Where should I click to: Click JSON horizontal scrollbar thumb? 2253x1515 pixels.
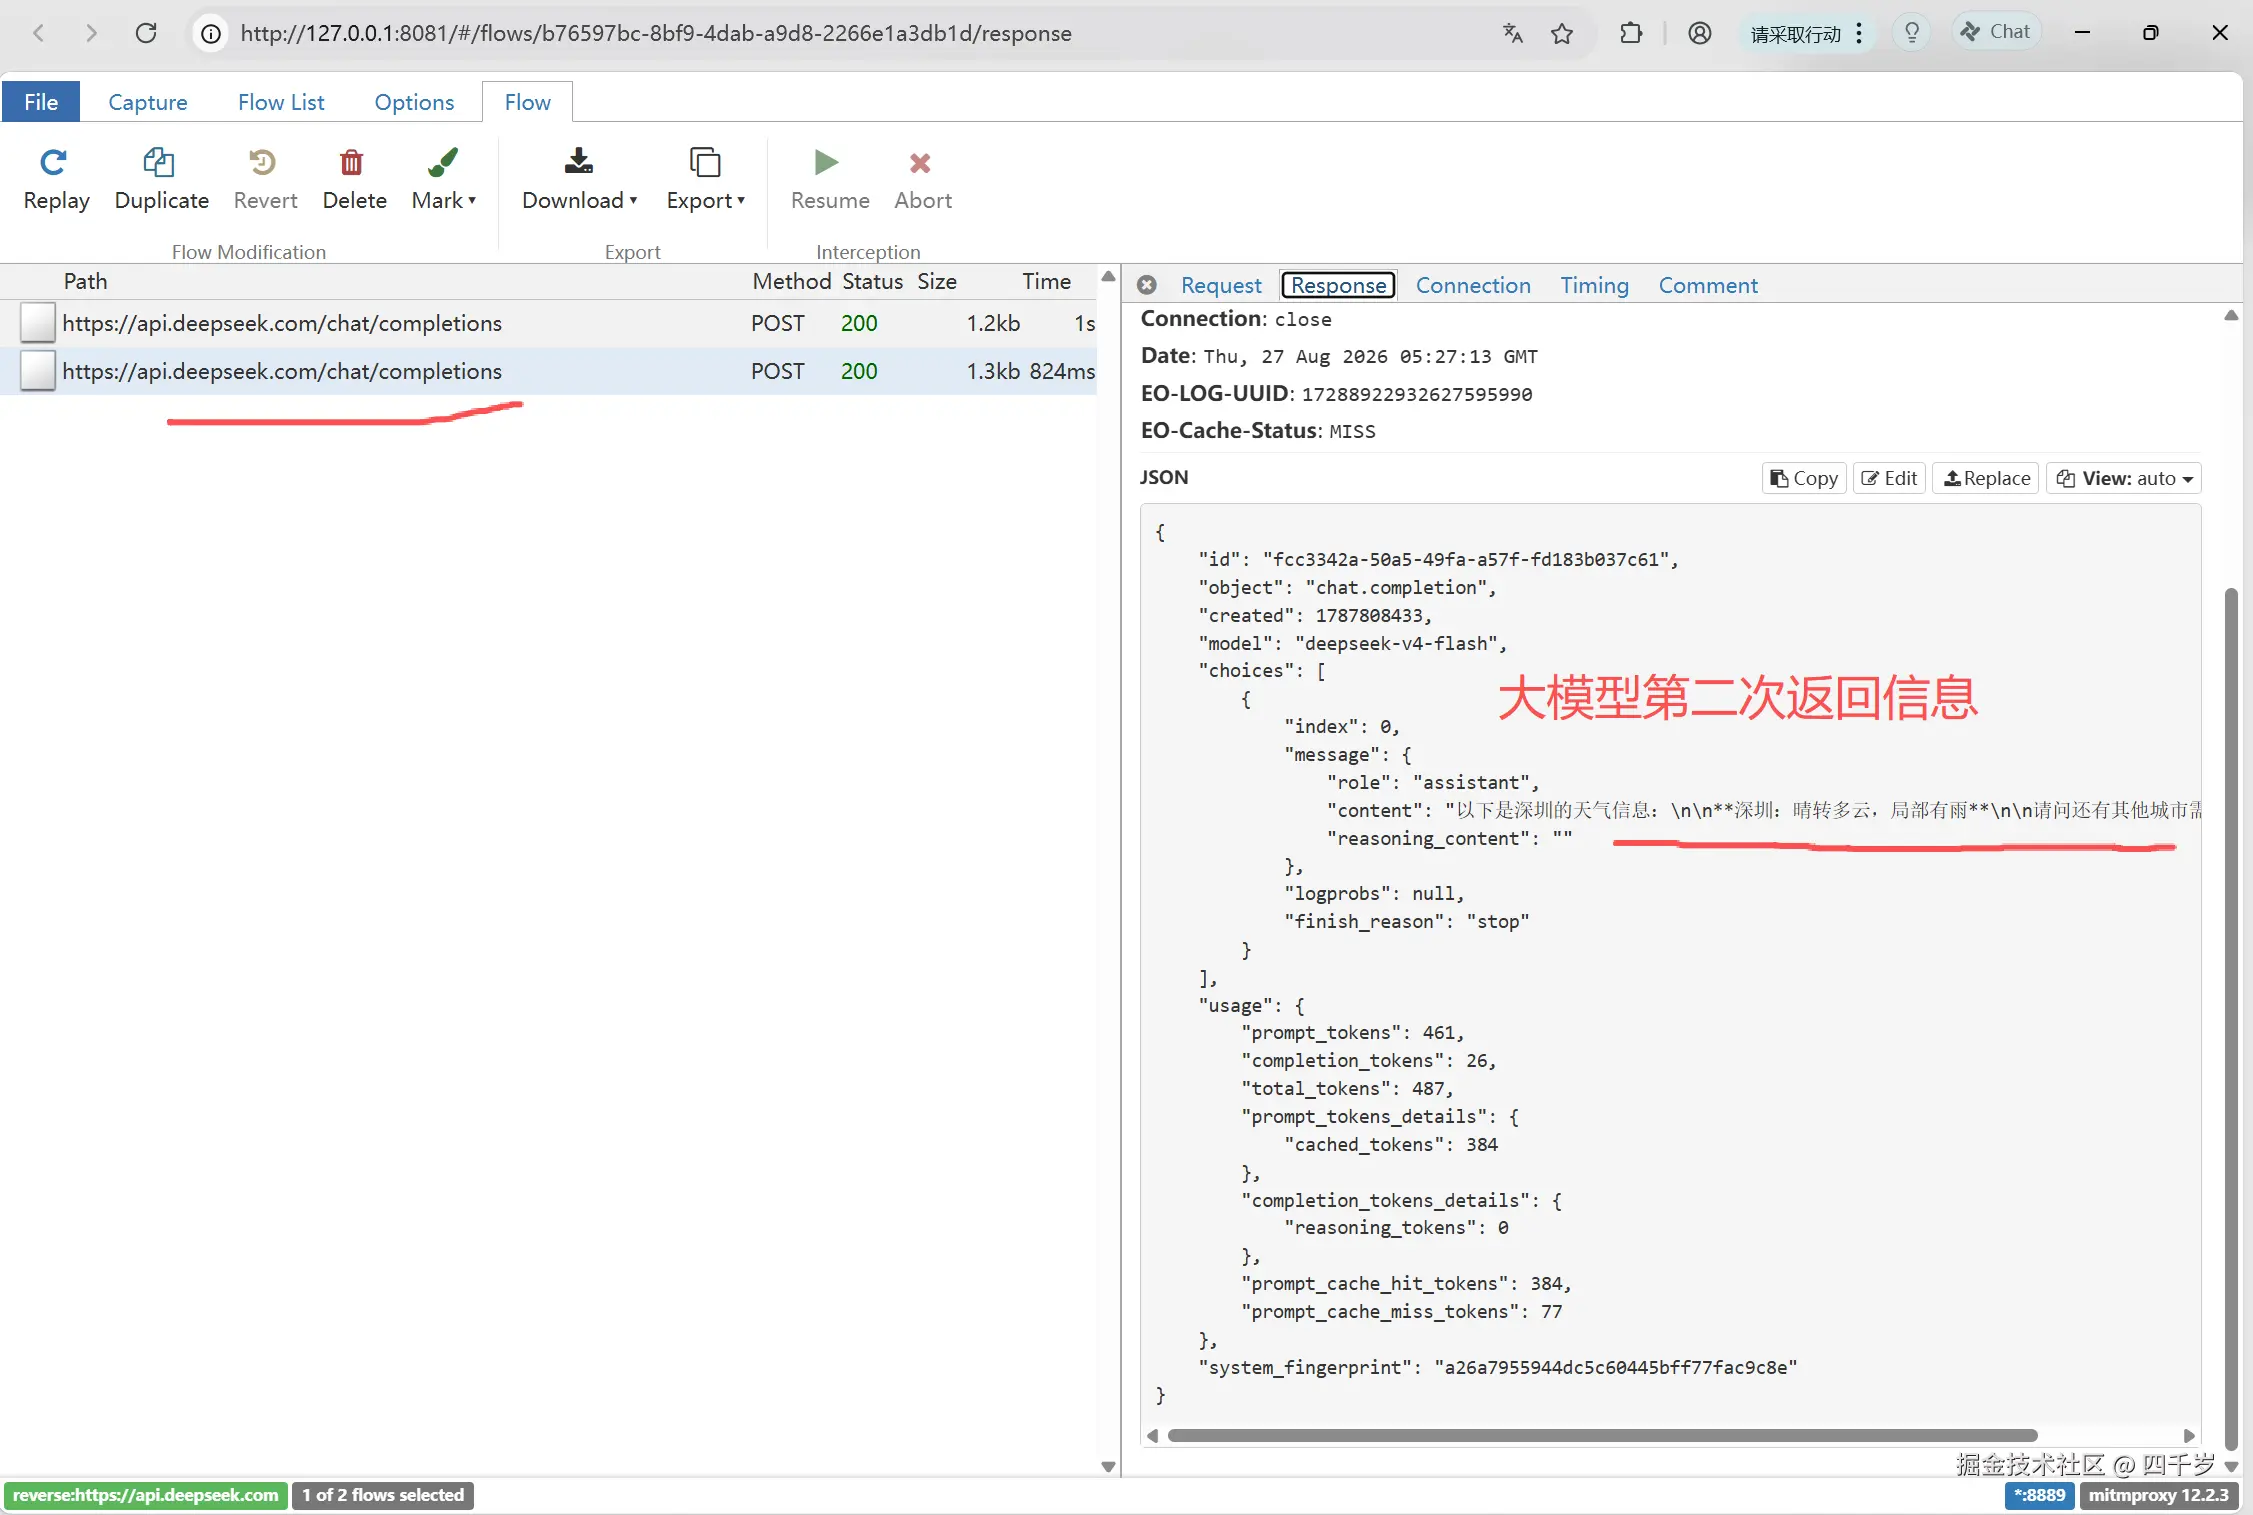click(1602, 1435)
